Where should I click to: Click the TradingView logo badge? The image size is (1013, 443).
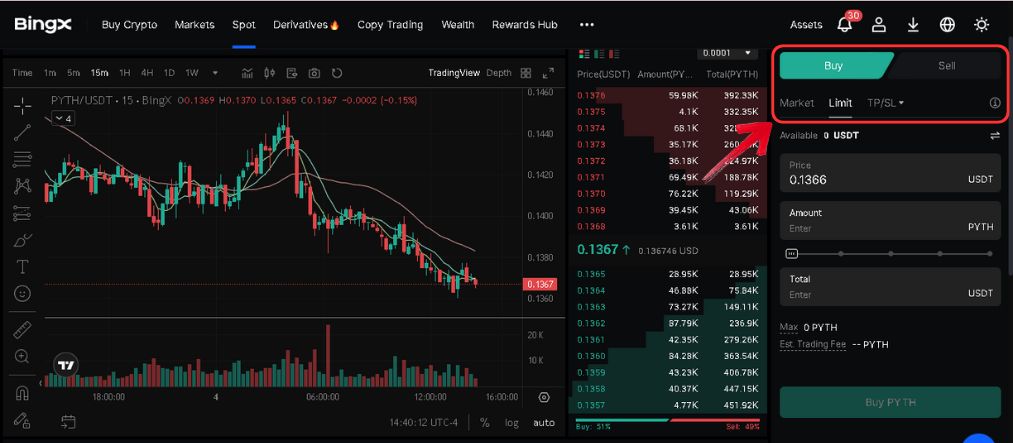[66, 365]
